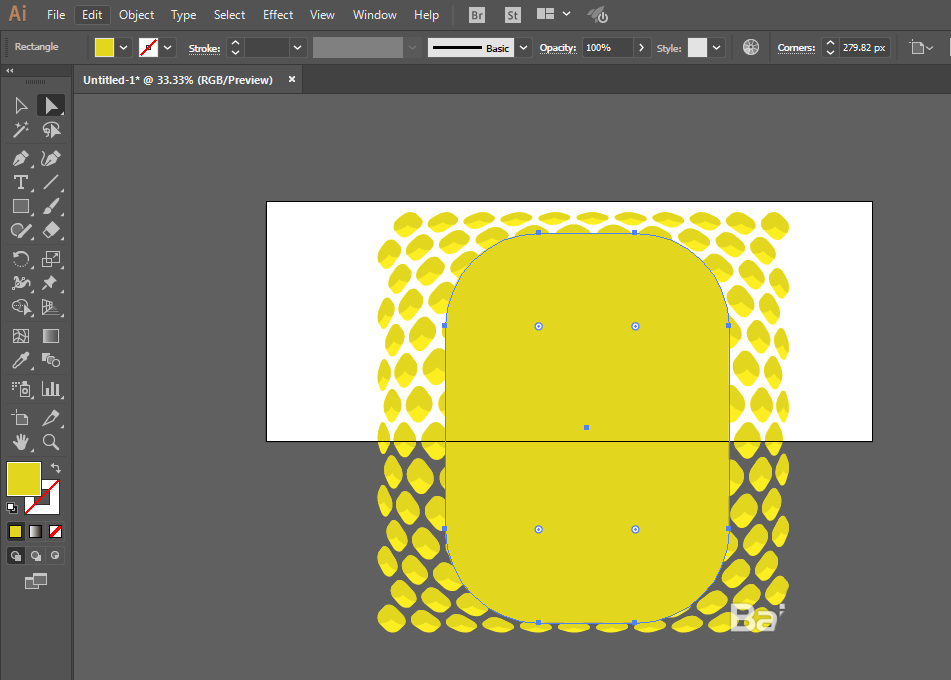Open the fill color dropdown

point(123,47)
